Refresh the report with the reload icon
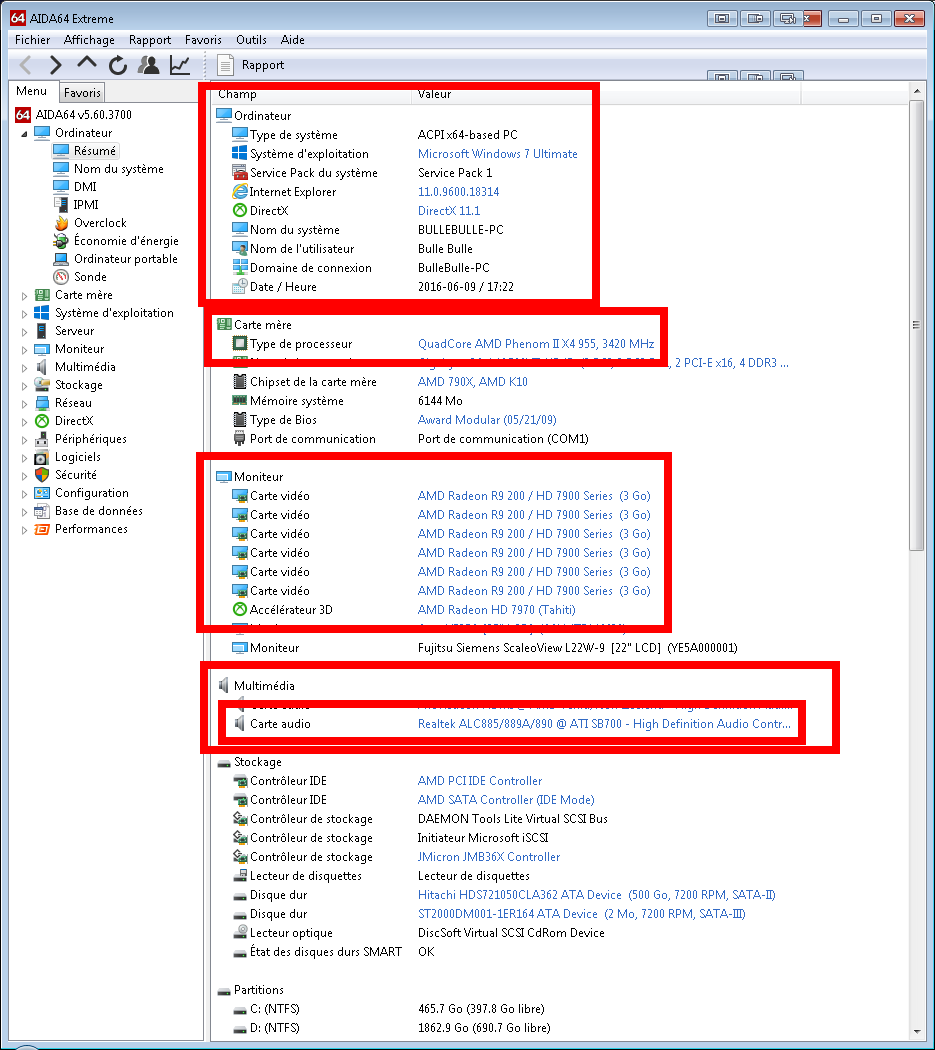 point(118,65)
